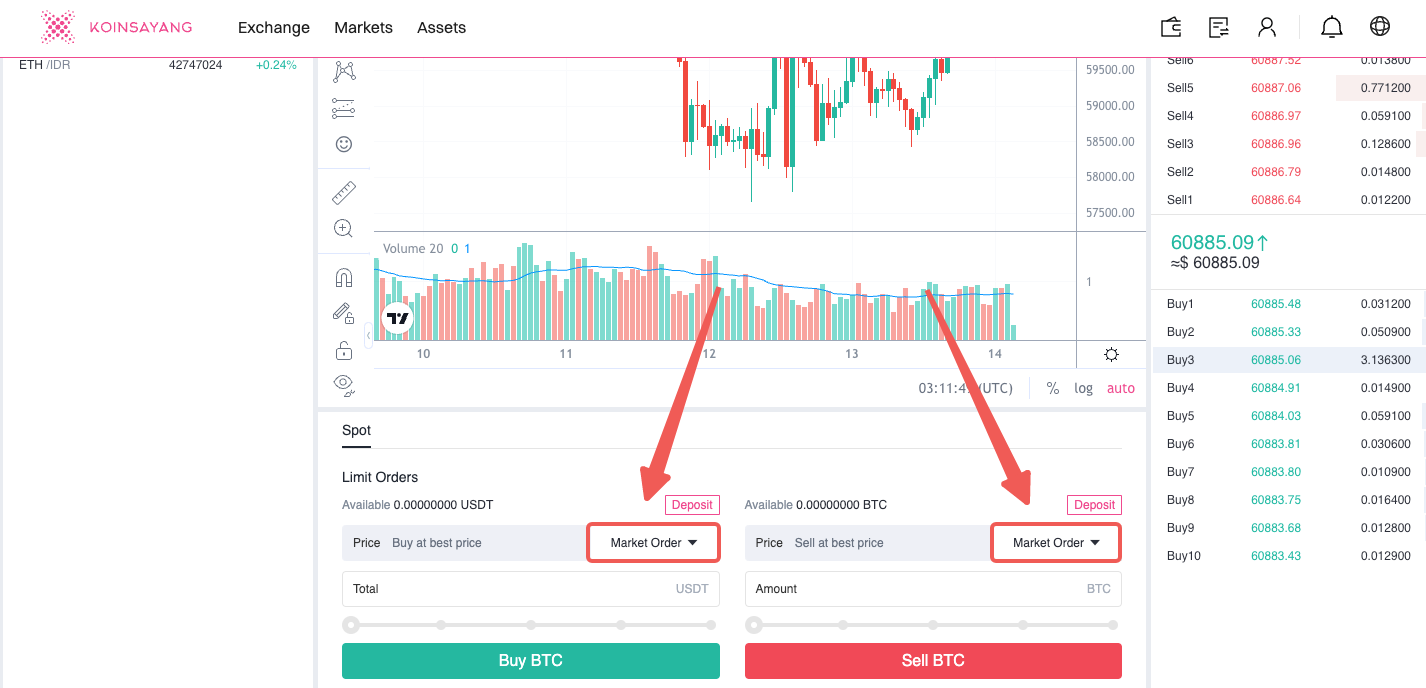Image resolution: width=1426 pixels, height=688 pixels.
Task: Hide all drawings with eye icon
Action: click(344, 383)
